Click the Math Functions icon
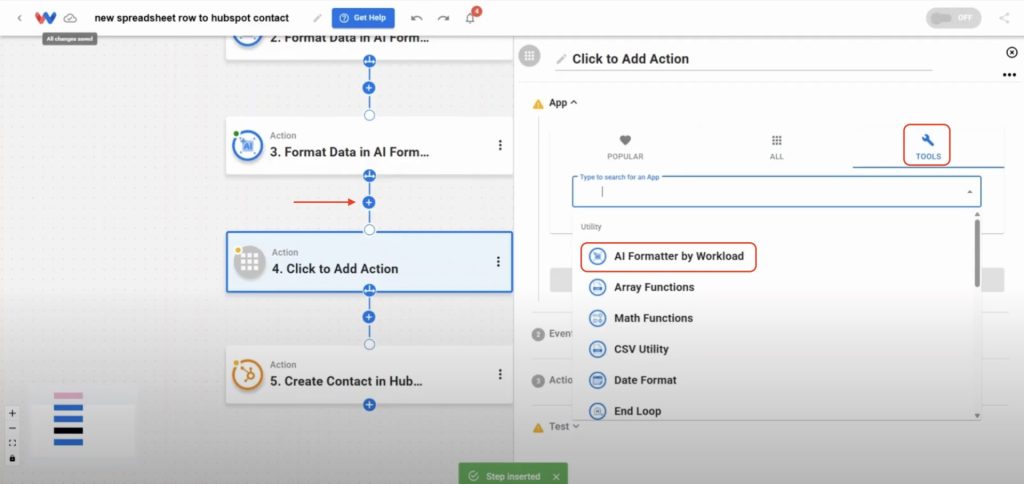Screen dimensions: 1024x484 click(597, 318)
